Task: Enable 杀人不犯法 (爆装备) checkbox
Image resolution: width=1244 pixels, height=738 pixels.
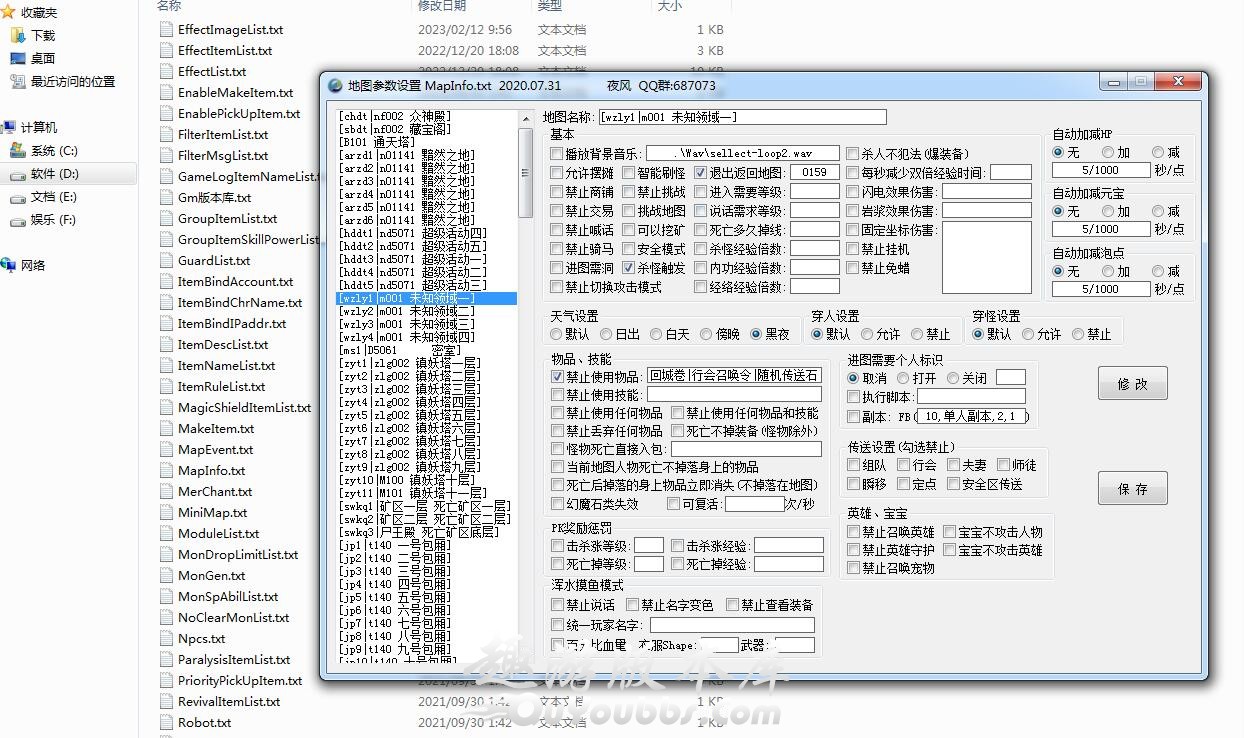Action: 853,154
